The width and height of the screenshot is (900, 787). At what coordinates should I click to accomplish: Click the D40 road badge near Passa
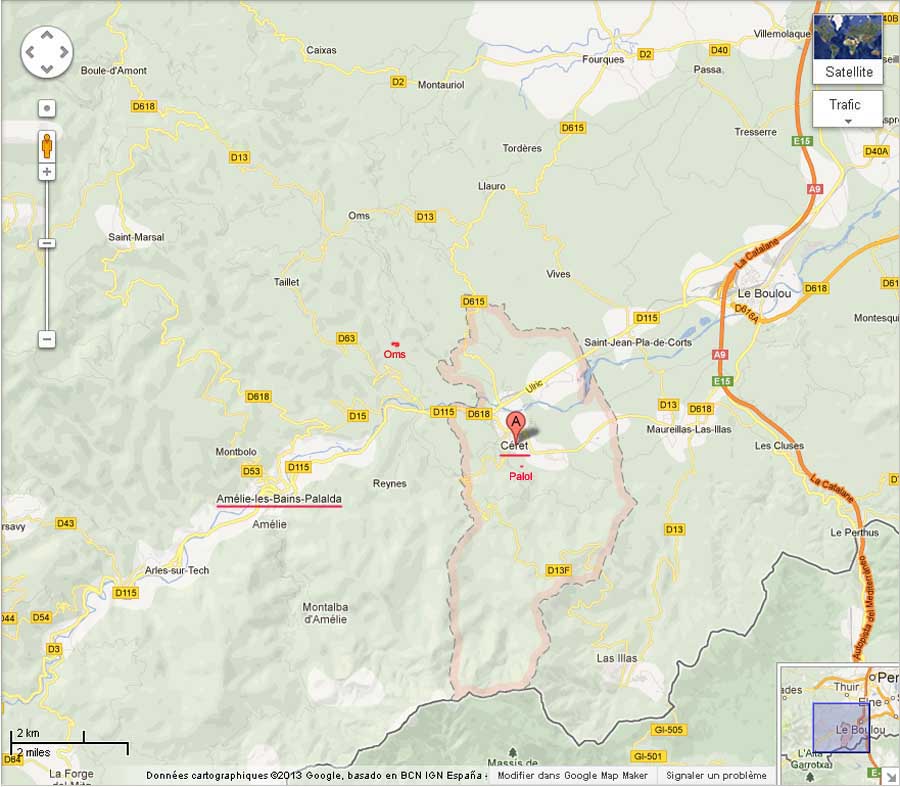point(719,50)
